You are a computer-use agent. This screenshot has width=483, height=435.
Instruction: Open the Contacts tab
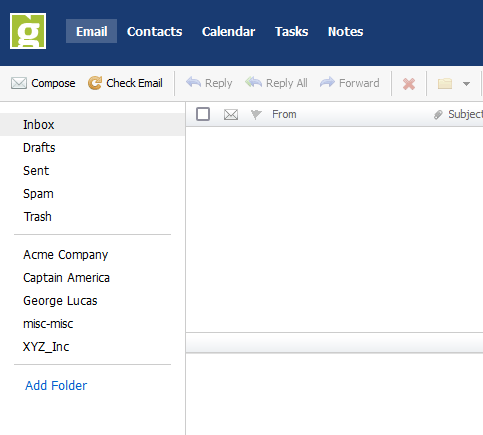click(x=154, y=31)
